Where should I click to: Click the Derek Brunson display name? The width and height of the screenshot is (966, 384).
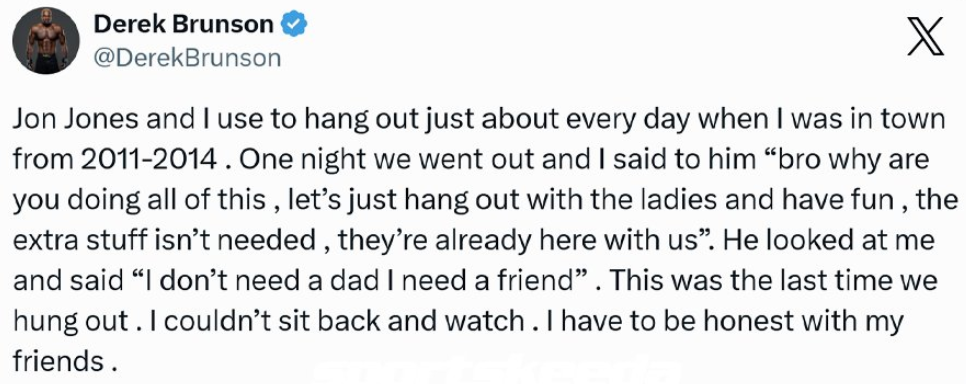coord(184,25)
